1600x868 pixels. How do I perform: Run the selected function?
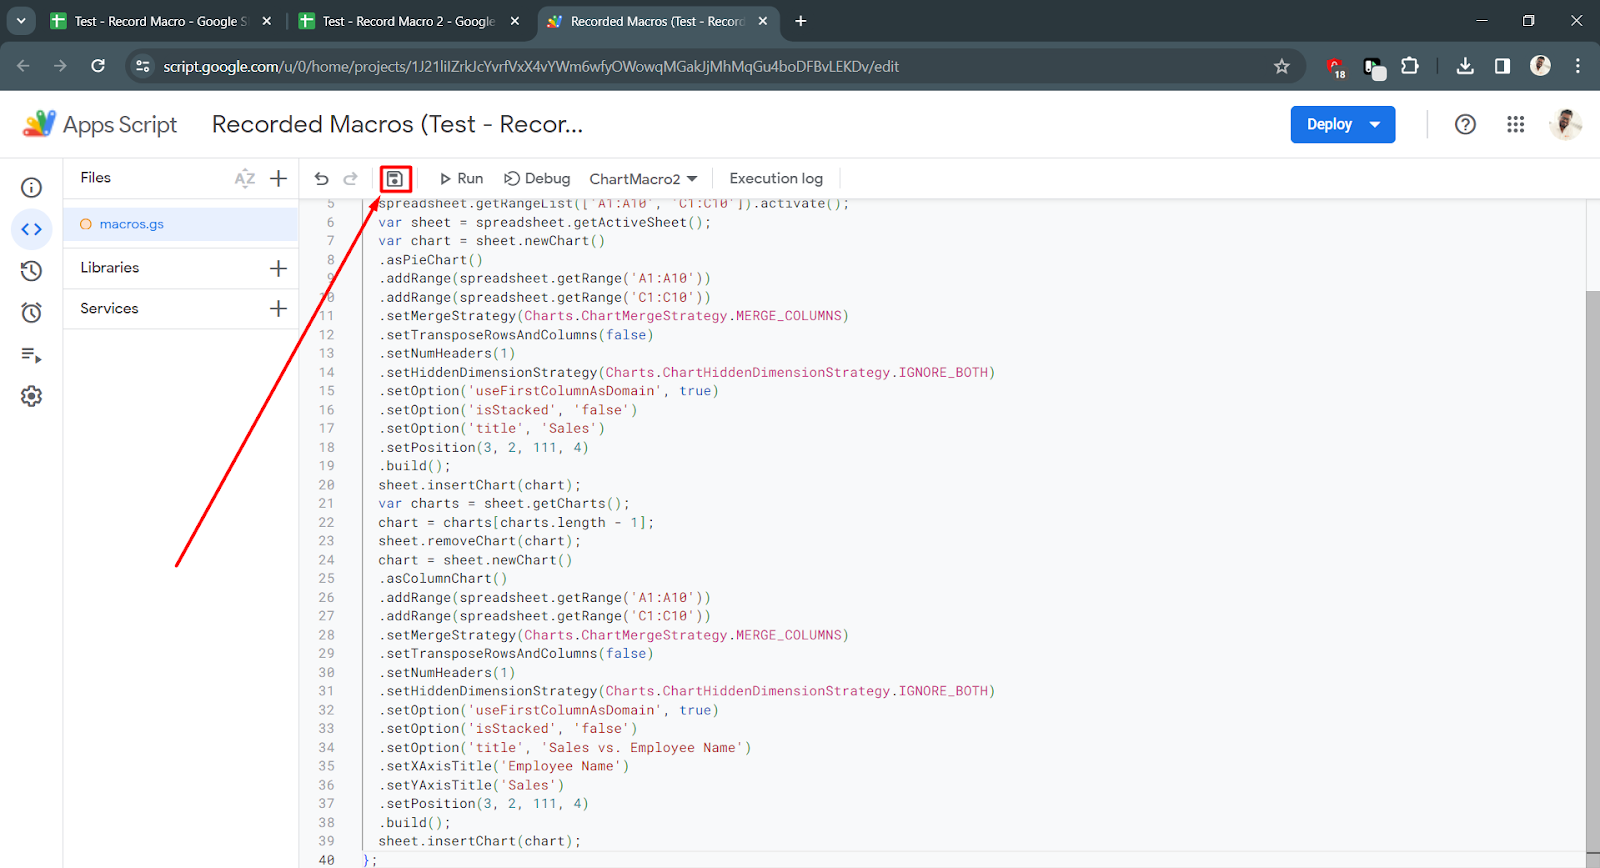[461, 179]
